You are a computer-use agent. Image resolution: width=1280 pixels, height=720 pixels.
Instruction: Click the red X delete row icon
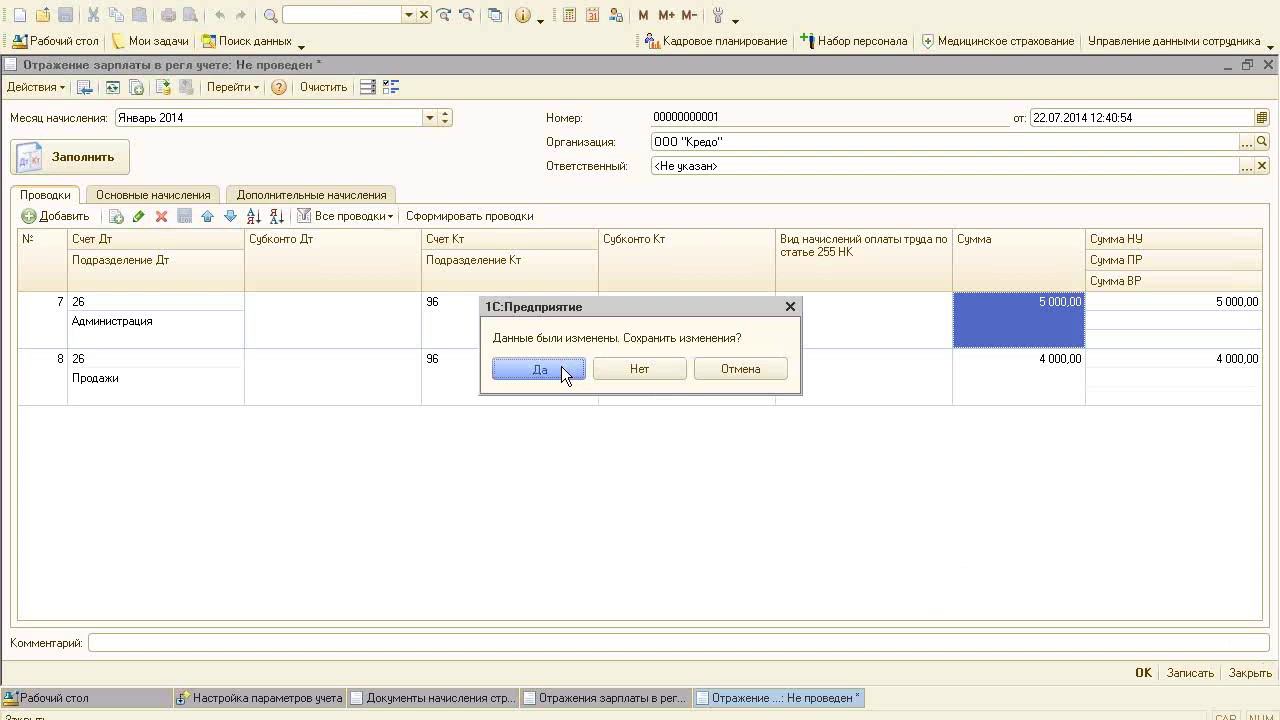coord(161,216)
